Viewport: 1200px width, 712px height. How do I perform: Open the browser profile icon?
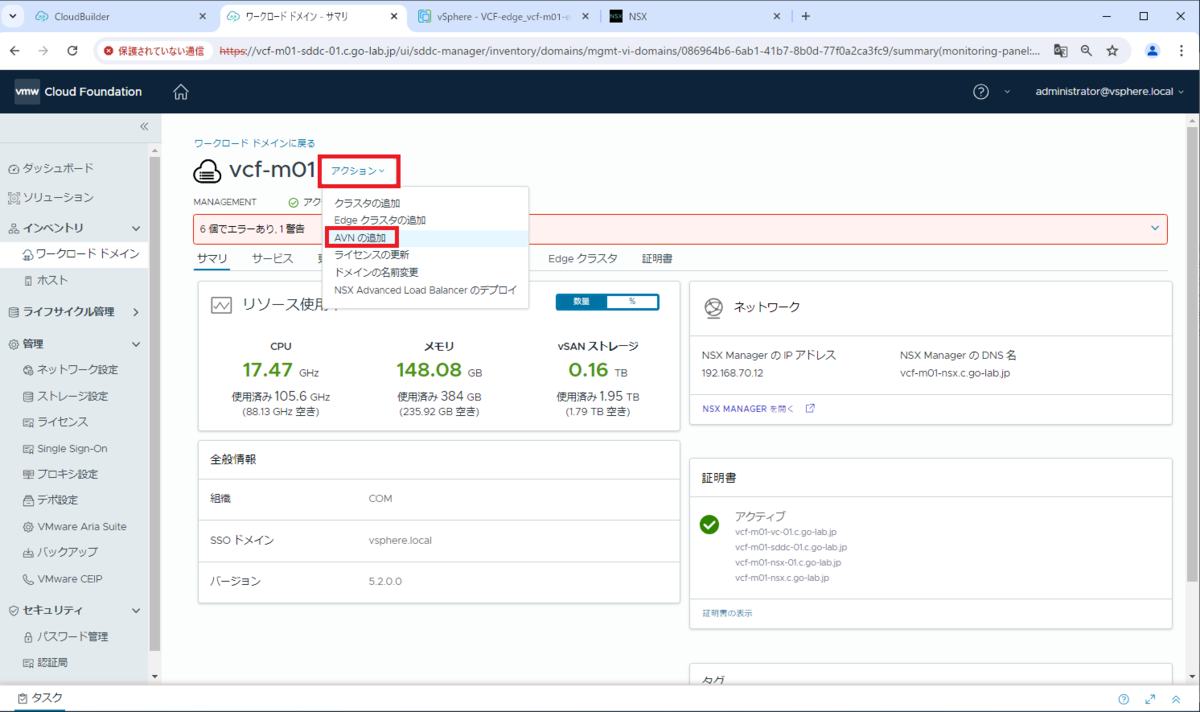(1153, 50)
